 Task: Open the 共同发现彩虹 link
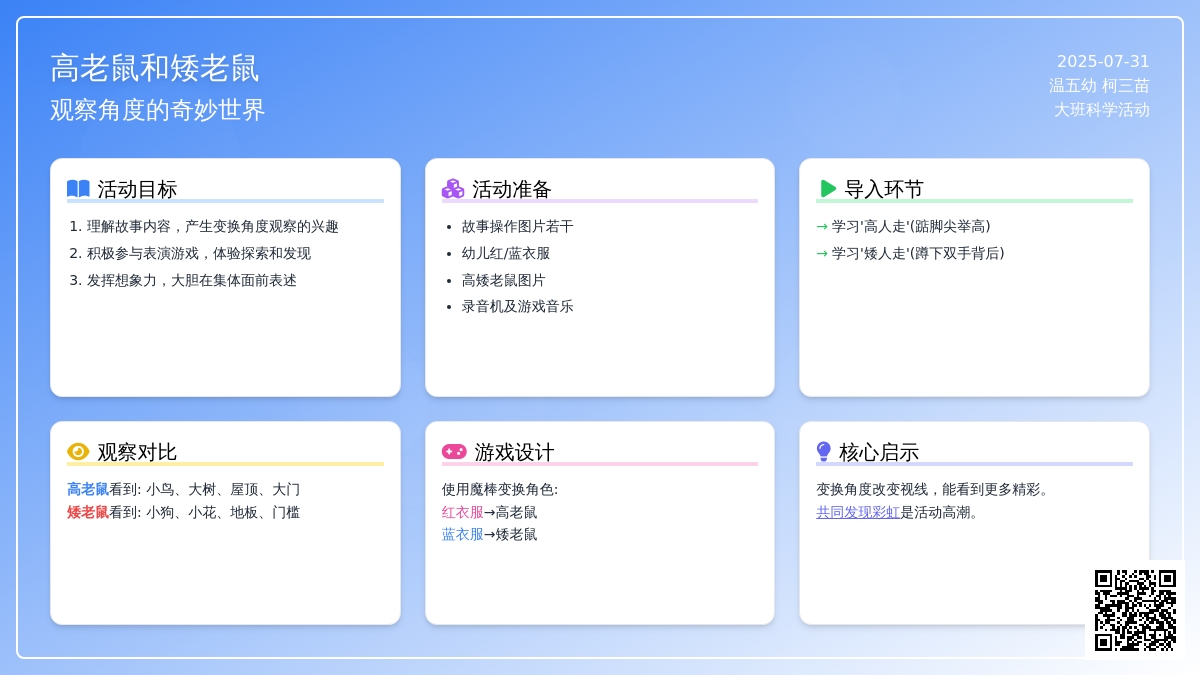coord(858,512)
